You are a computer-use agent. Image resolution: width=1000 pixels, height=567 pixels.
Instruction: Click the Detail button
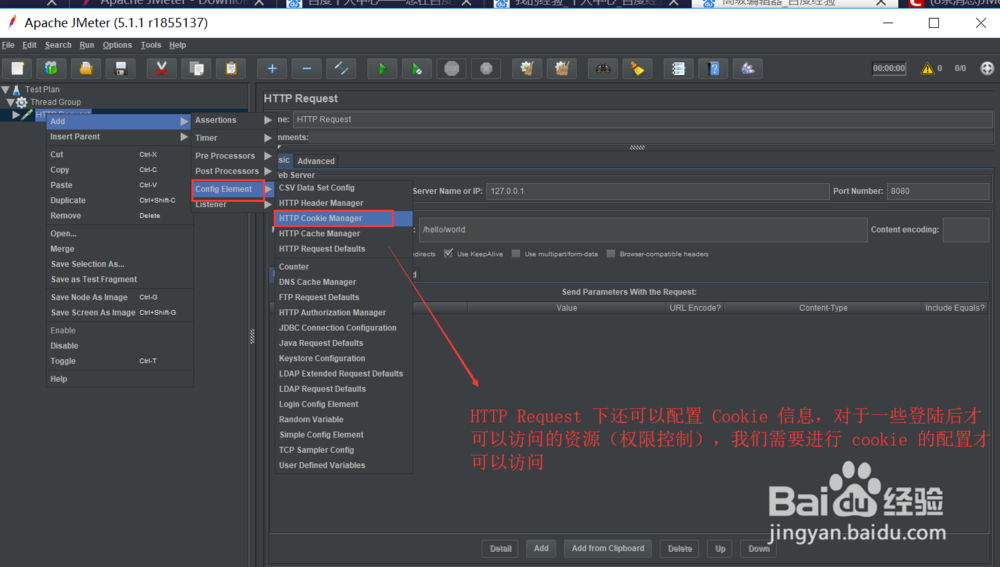pyautogui.click(x=501, y=549)
